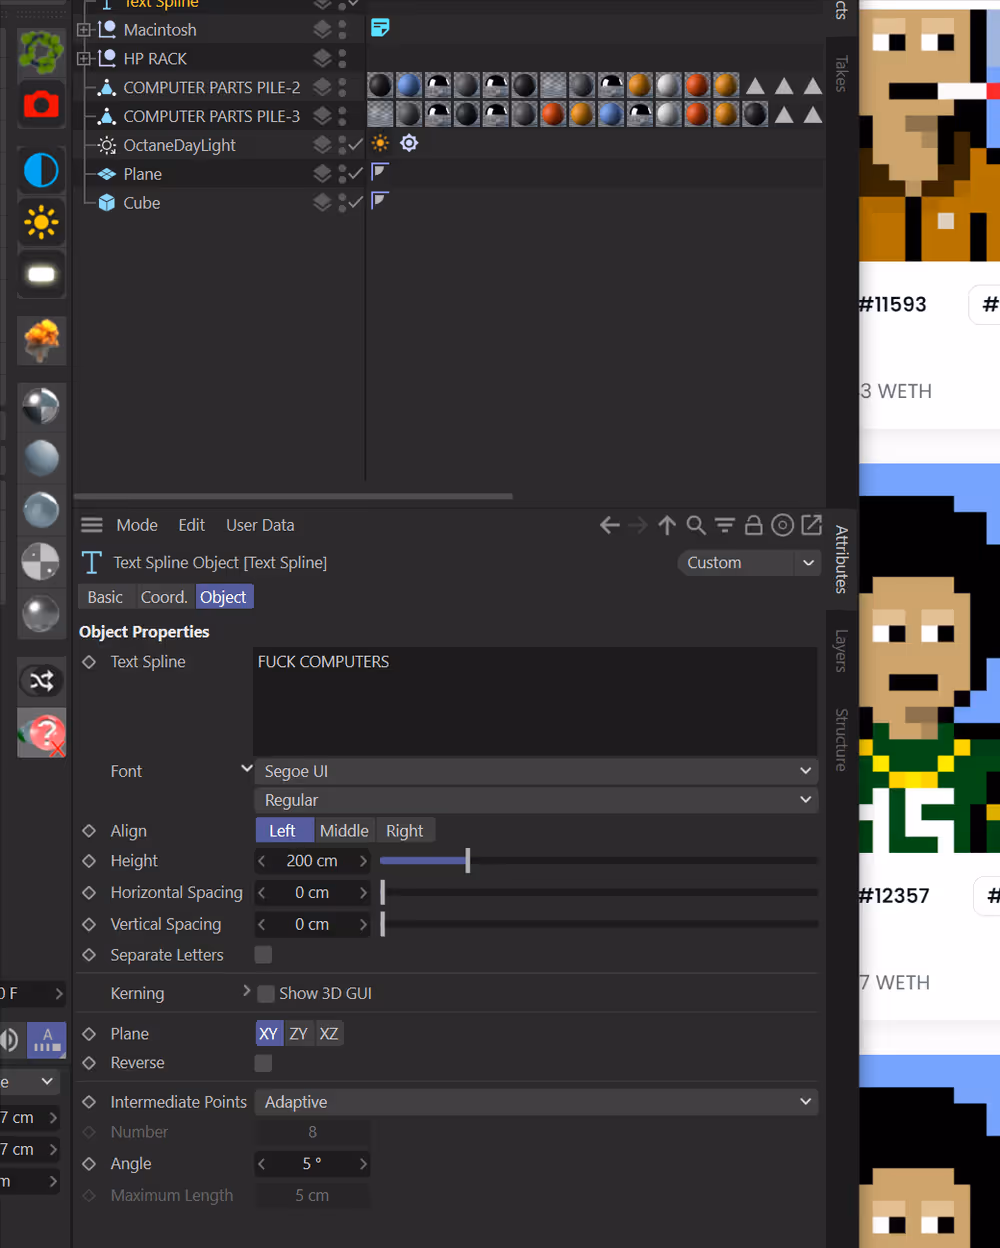Expand the Macintosh object tree node
Screen dimensions: 1000x1248
(x=84, y=30)
